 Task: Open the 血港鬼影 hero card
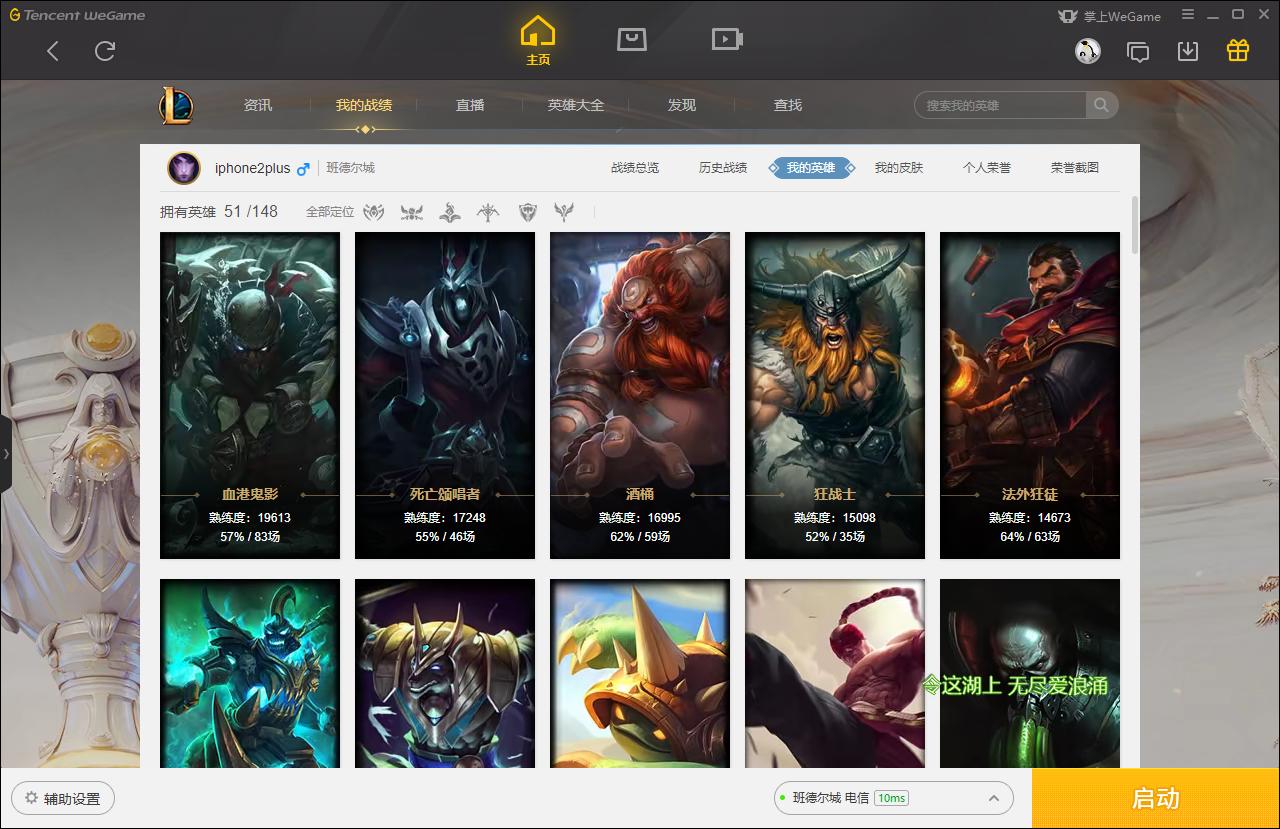coord(250,395)
